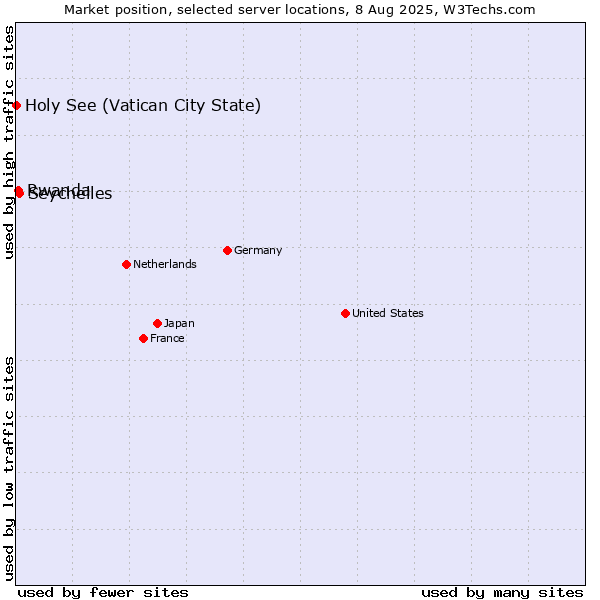Click the France red diamond marker
600x600 pixels.
143,339
